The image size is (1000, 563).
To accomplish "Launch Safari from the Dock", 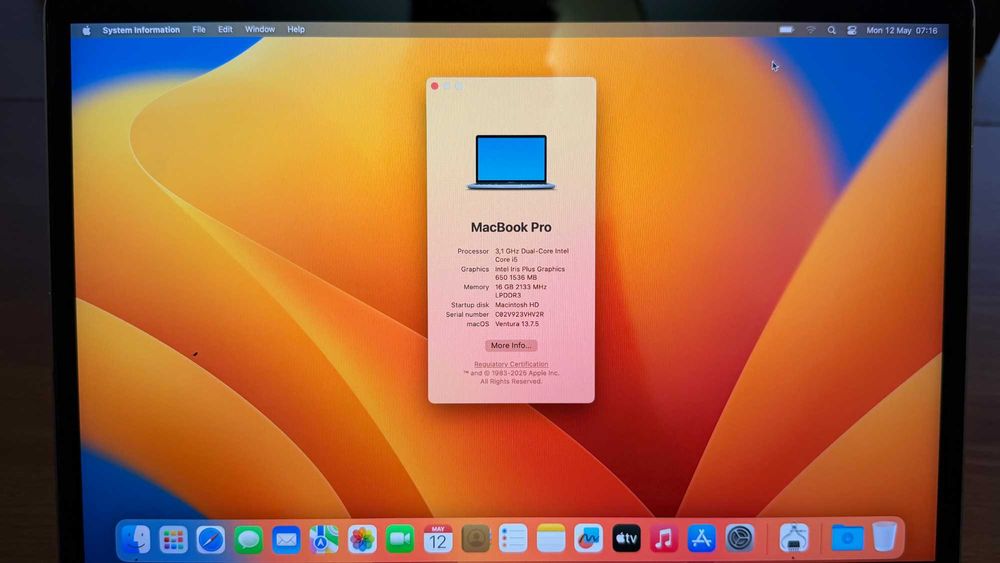I will click(210, 540).
